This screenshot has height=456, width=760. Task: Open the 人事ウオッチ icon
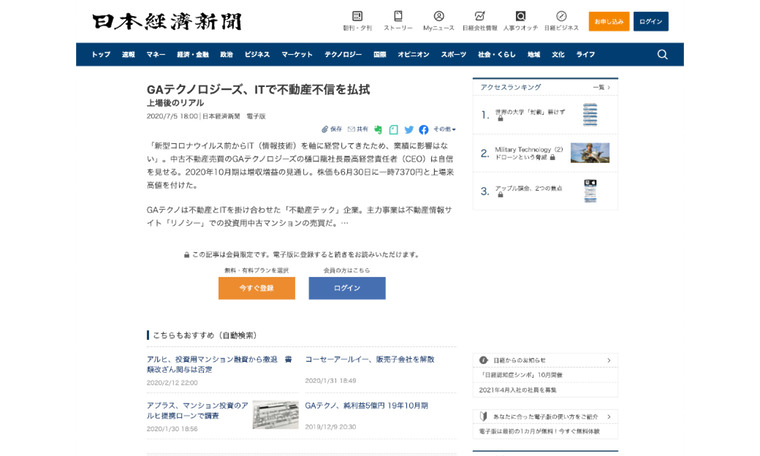tap(520, 17)
